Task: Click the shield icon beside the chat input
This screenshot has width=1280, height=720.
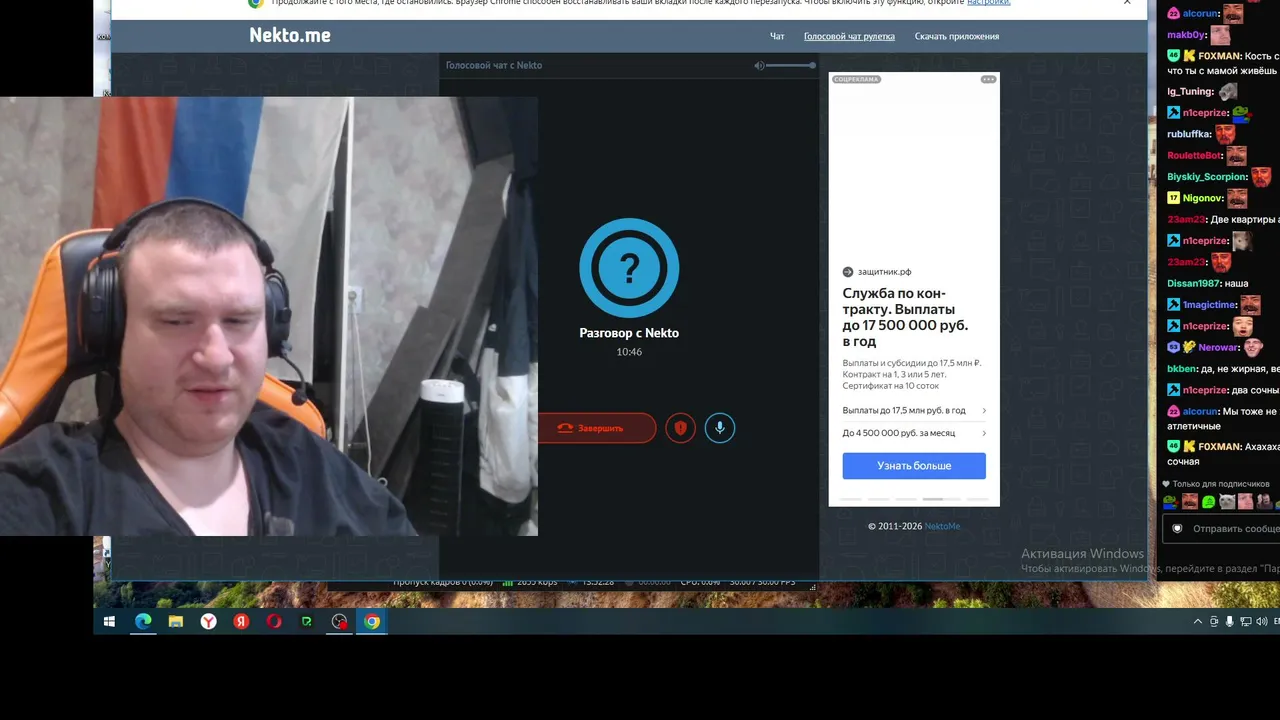Action: point(1177,528)
